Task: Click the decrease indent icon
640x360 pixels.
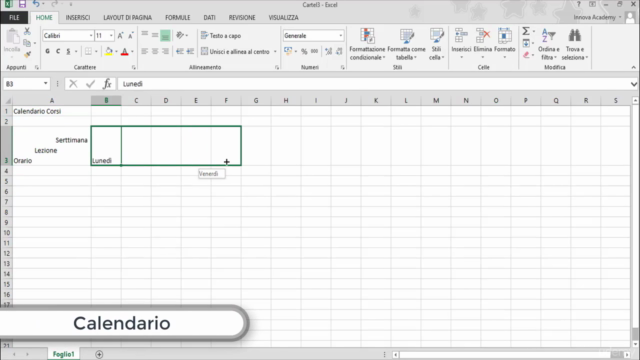Action: (180, 51)
